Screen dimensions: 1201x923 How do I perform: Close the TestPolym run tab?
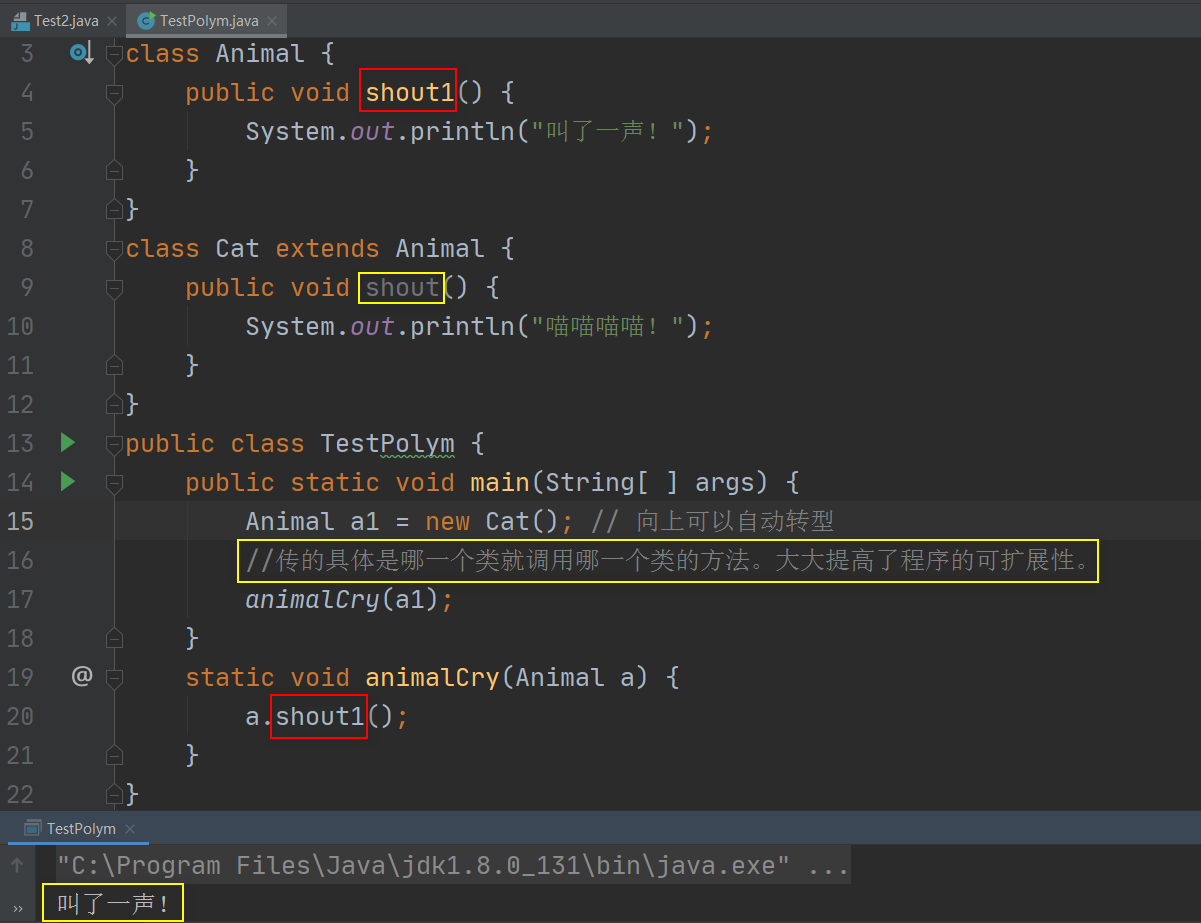click(x=130, y=829)
